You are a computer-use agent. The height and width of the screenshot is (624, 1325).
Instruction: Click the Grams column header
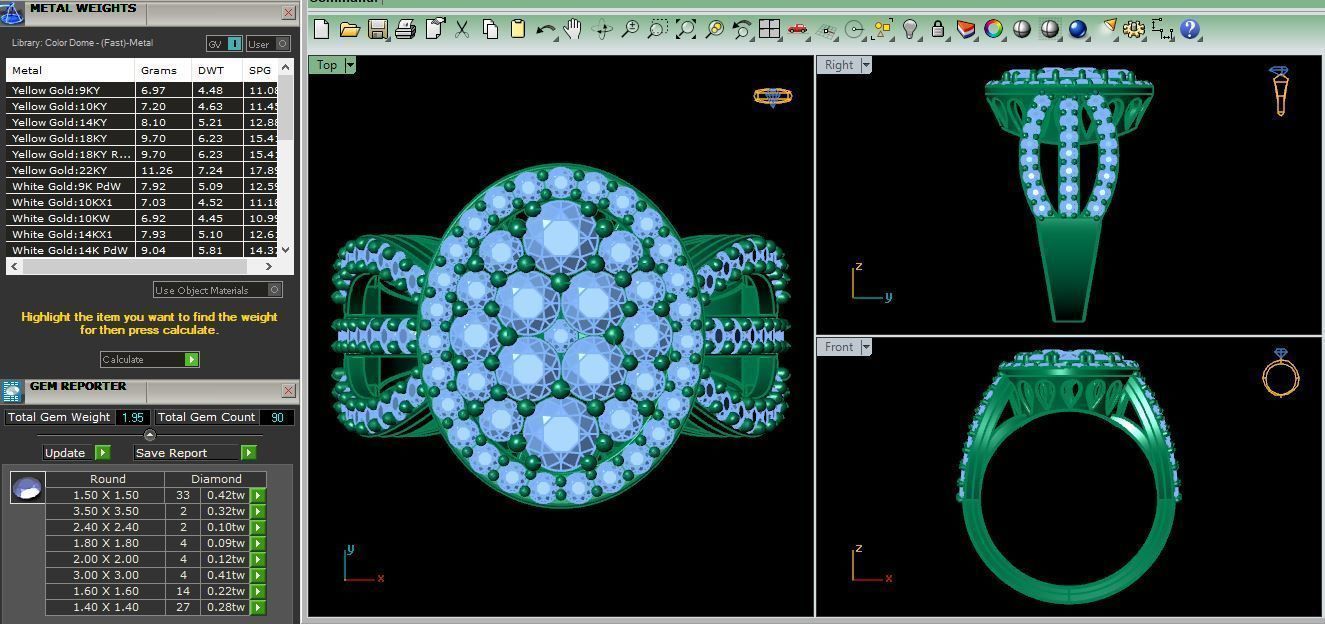tap(164, 70)
